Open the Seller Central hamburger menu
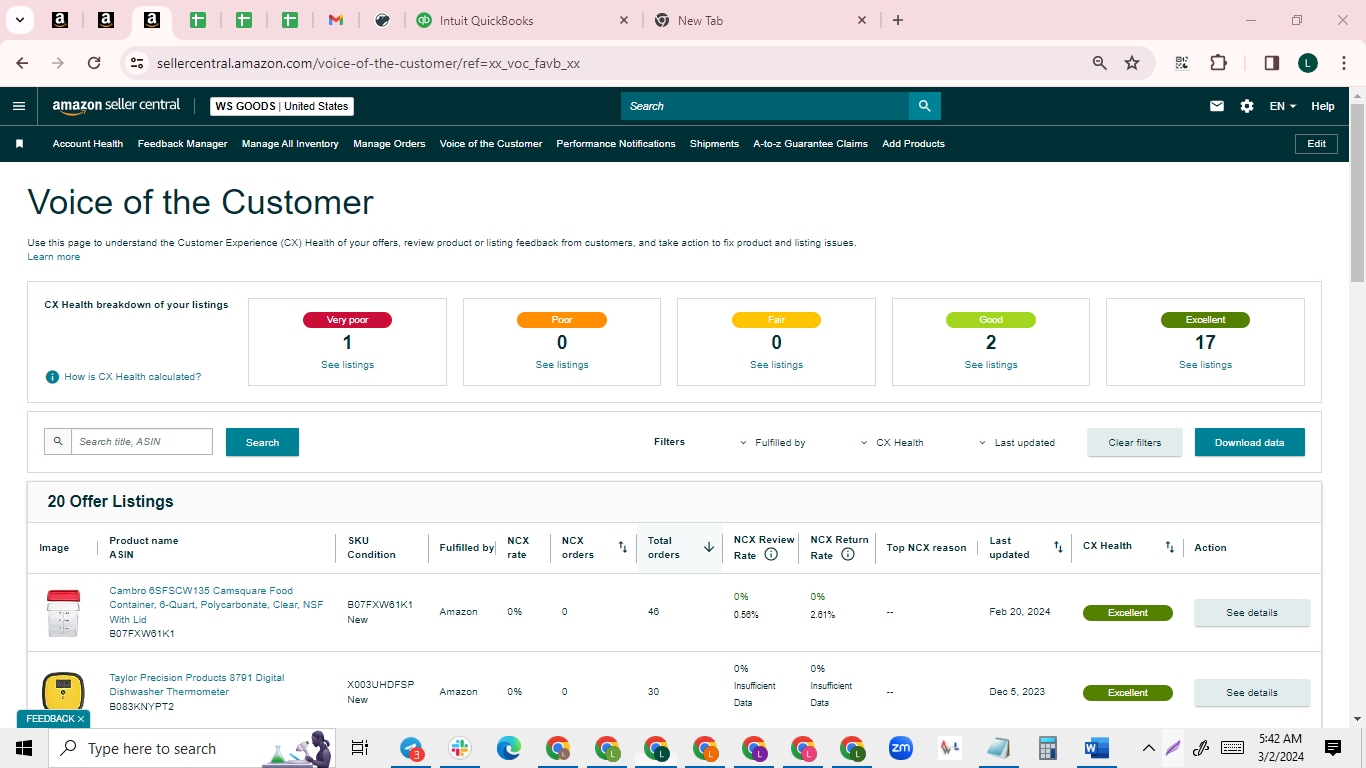 19,106
